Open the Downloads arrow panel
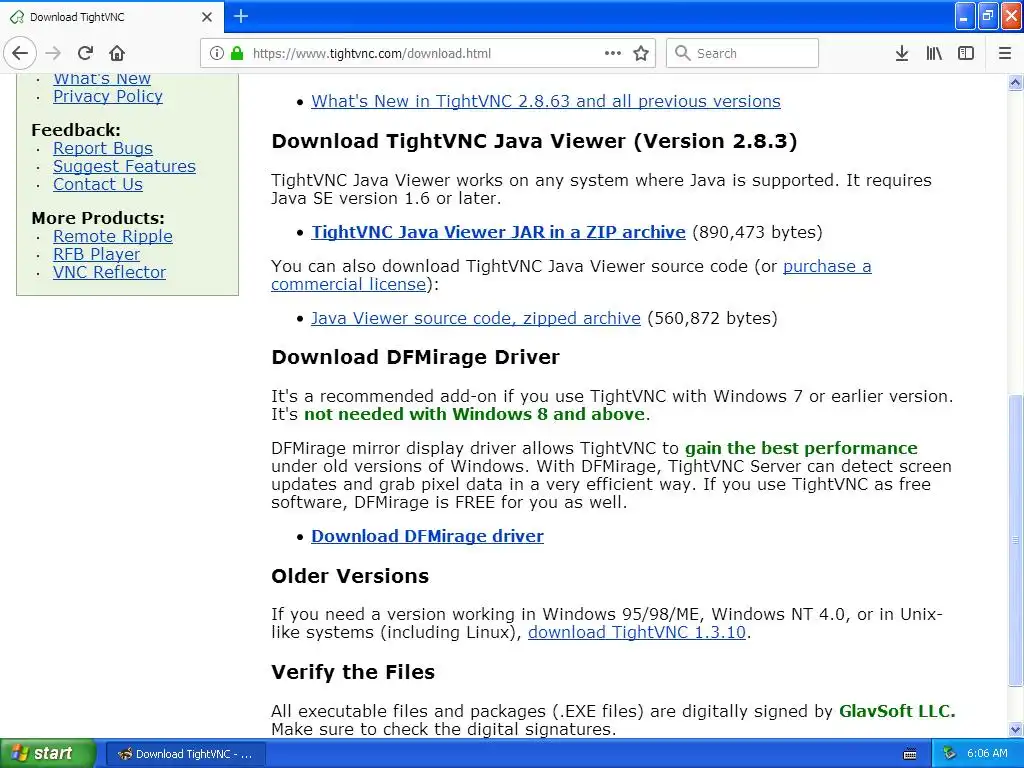1024x768 pixels. pos(902,53)
